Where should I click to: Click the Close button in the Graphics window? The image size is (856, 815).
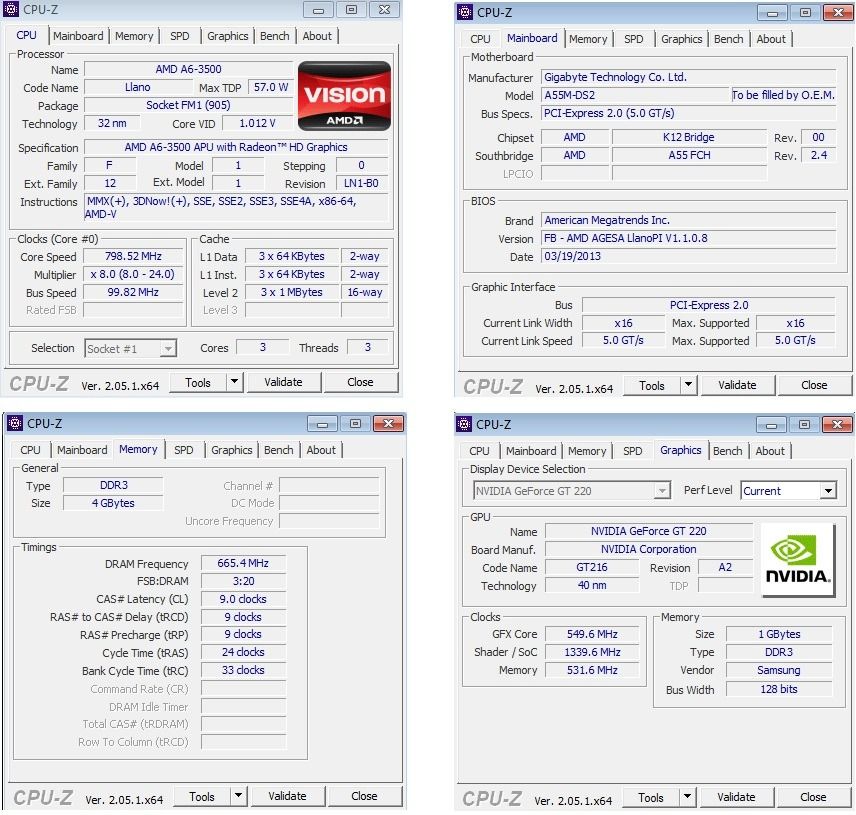813,797
